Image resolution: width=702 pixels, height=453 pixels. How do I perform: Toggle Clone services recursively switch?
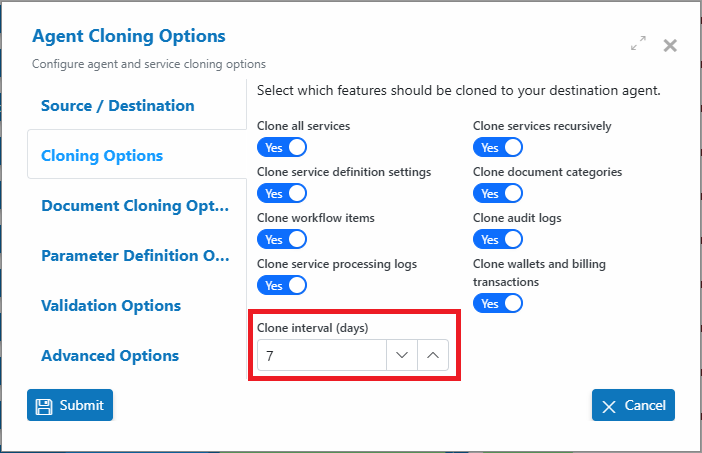498,147
